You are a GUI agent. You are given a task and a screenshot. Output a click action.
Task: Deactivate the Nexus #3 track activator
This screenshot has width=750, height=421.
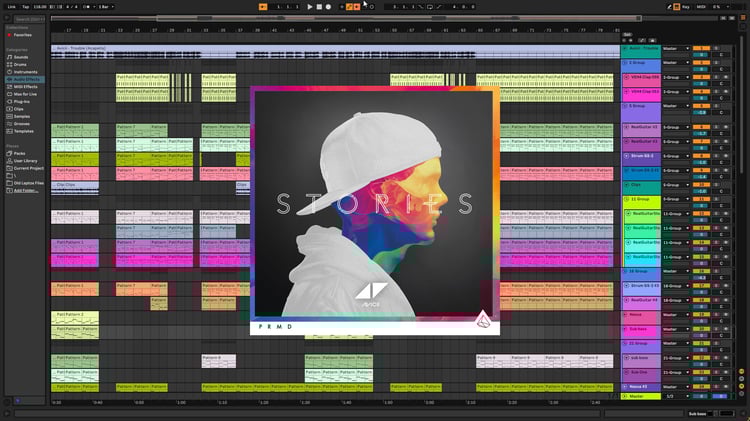[702, 387]
